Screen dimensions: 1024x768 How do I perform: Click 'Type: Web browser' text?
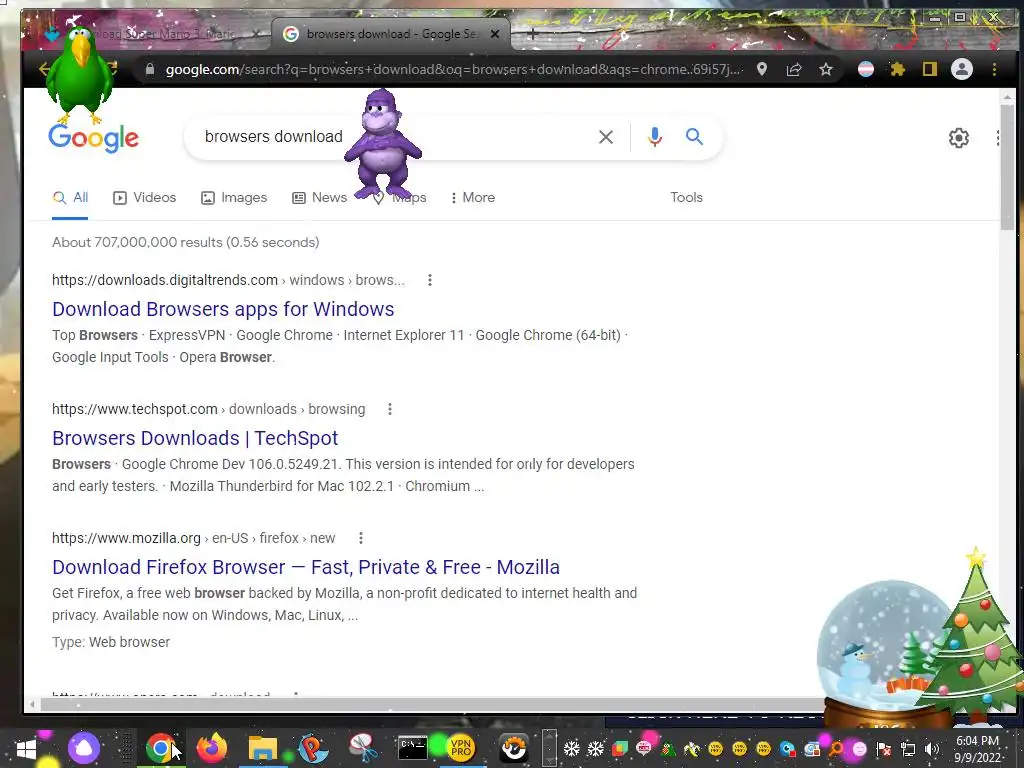111,642
